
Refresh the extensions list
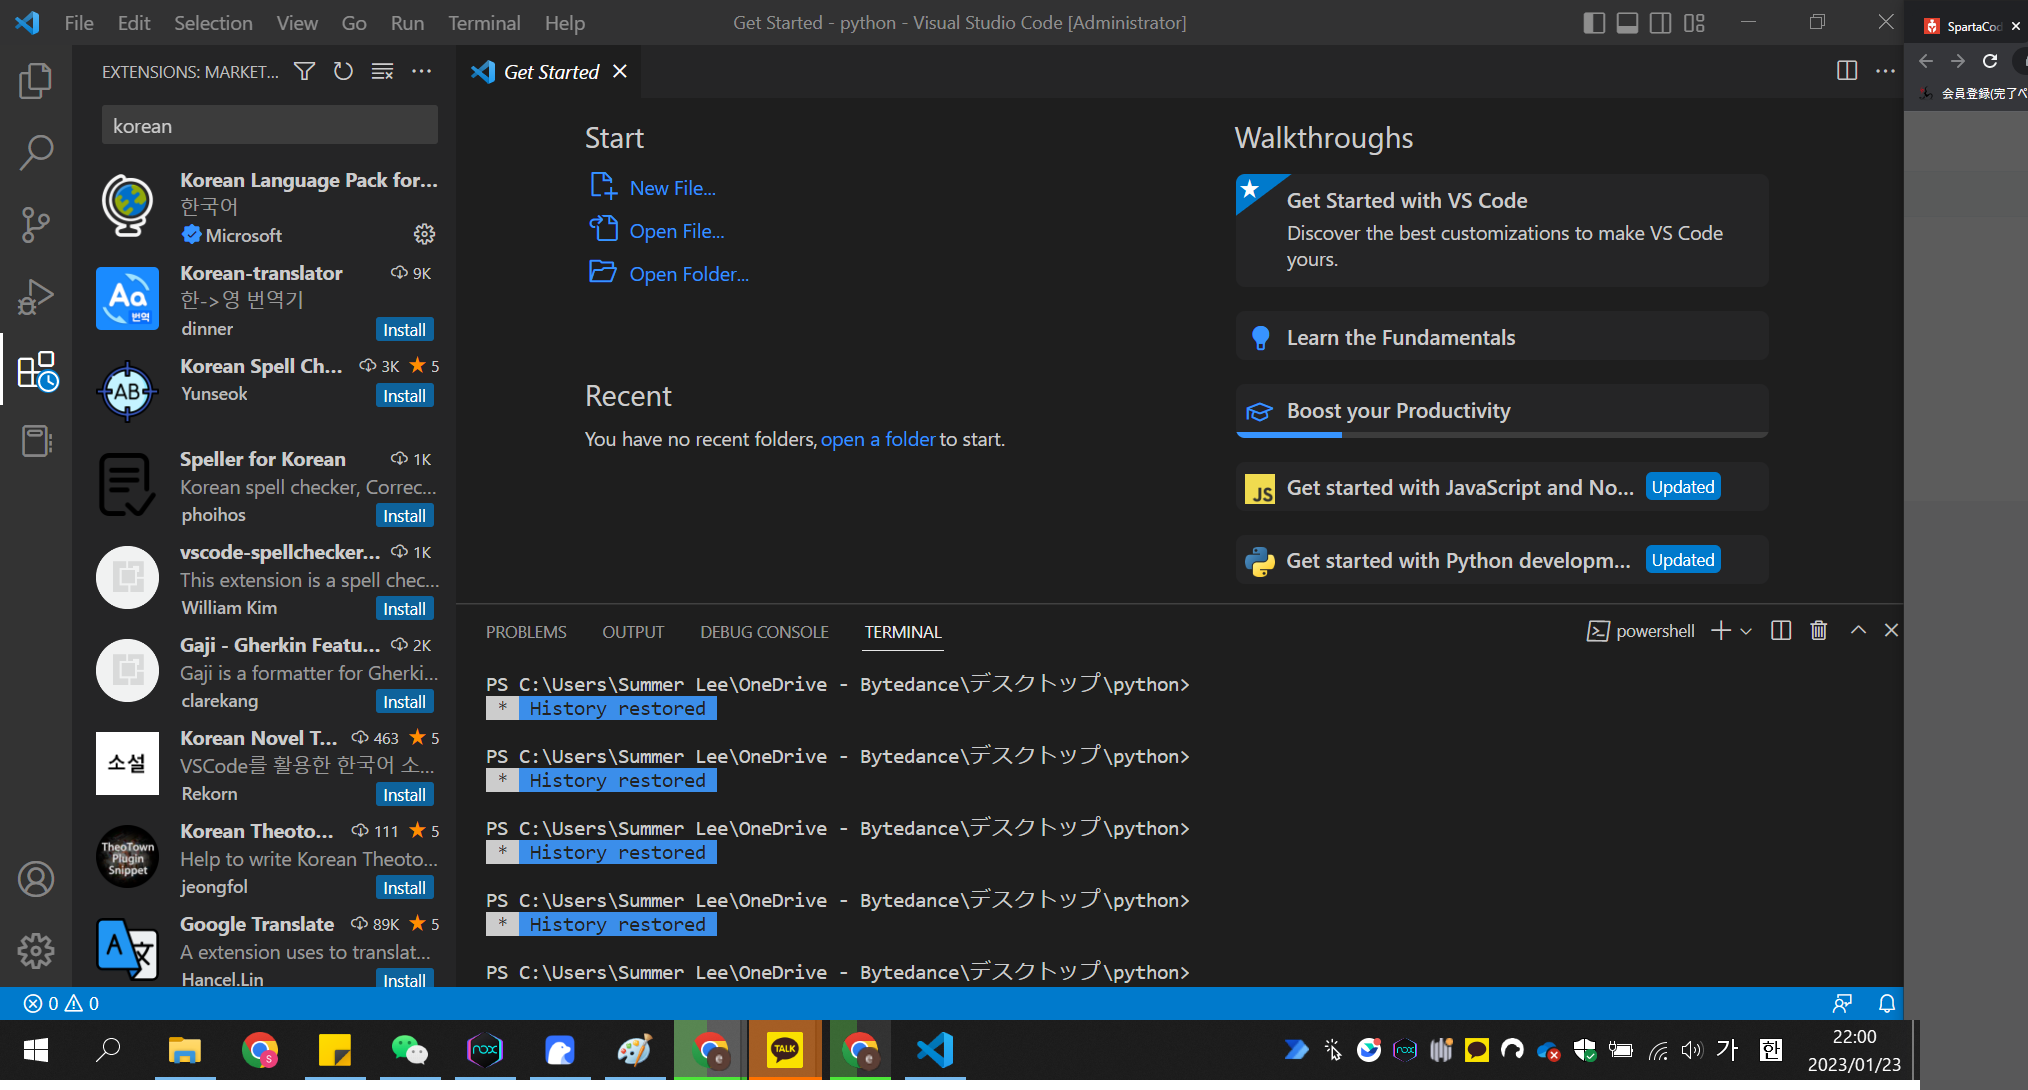[x=343, y=71]
